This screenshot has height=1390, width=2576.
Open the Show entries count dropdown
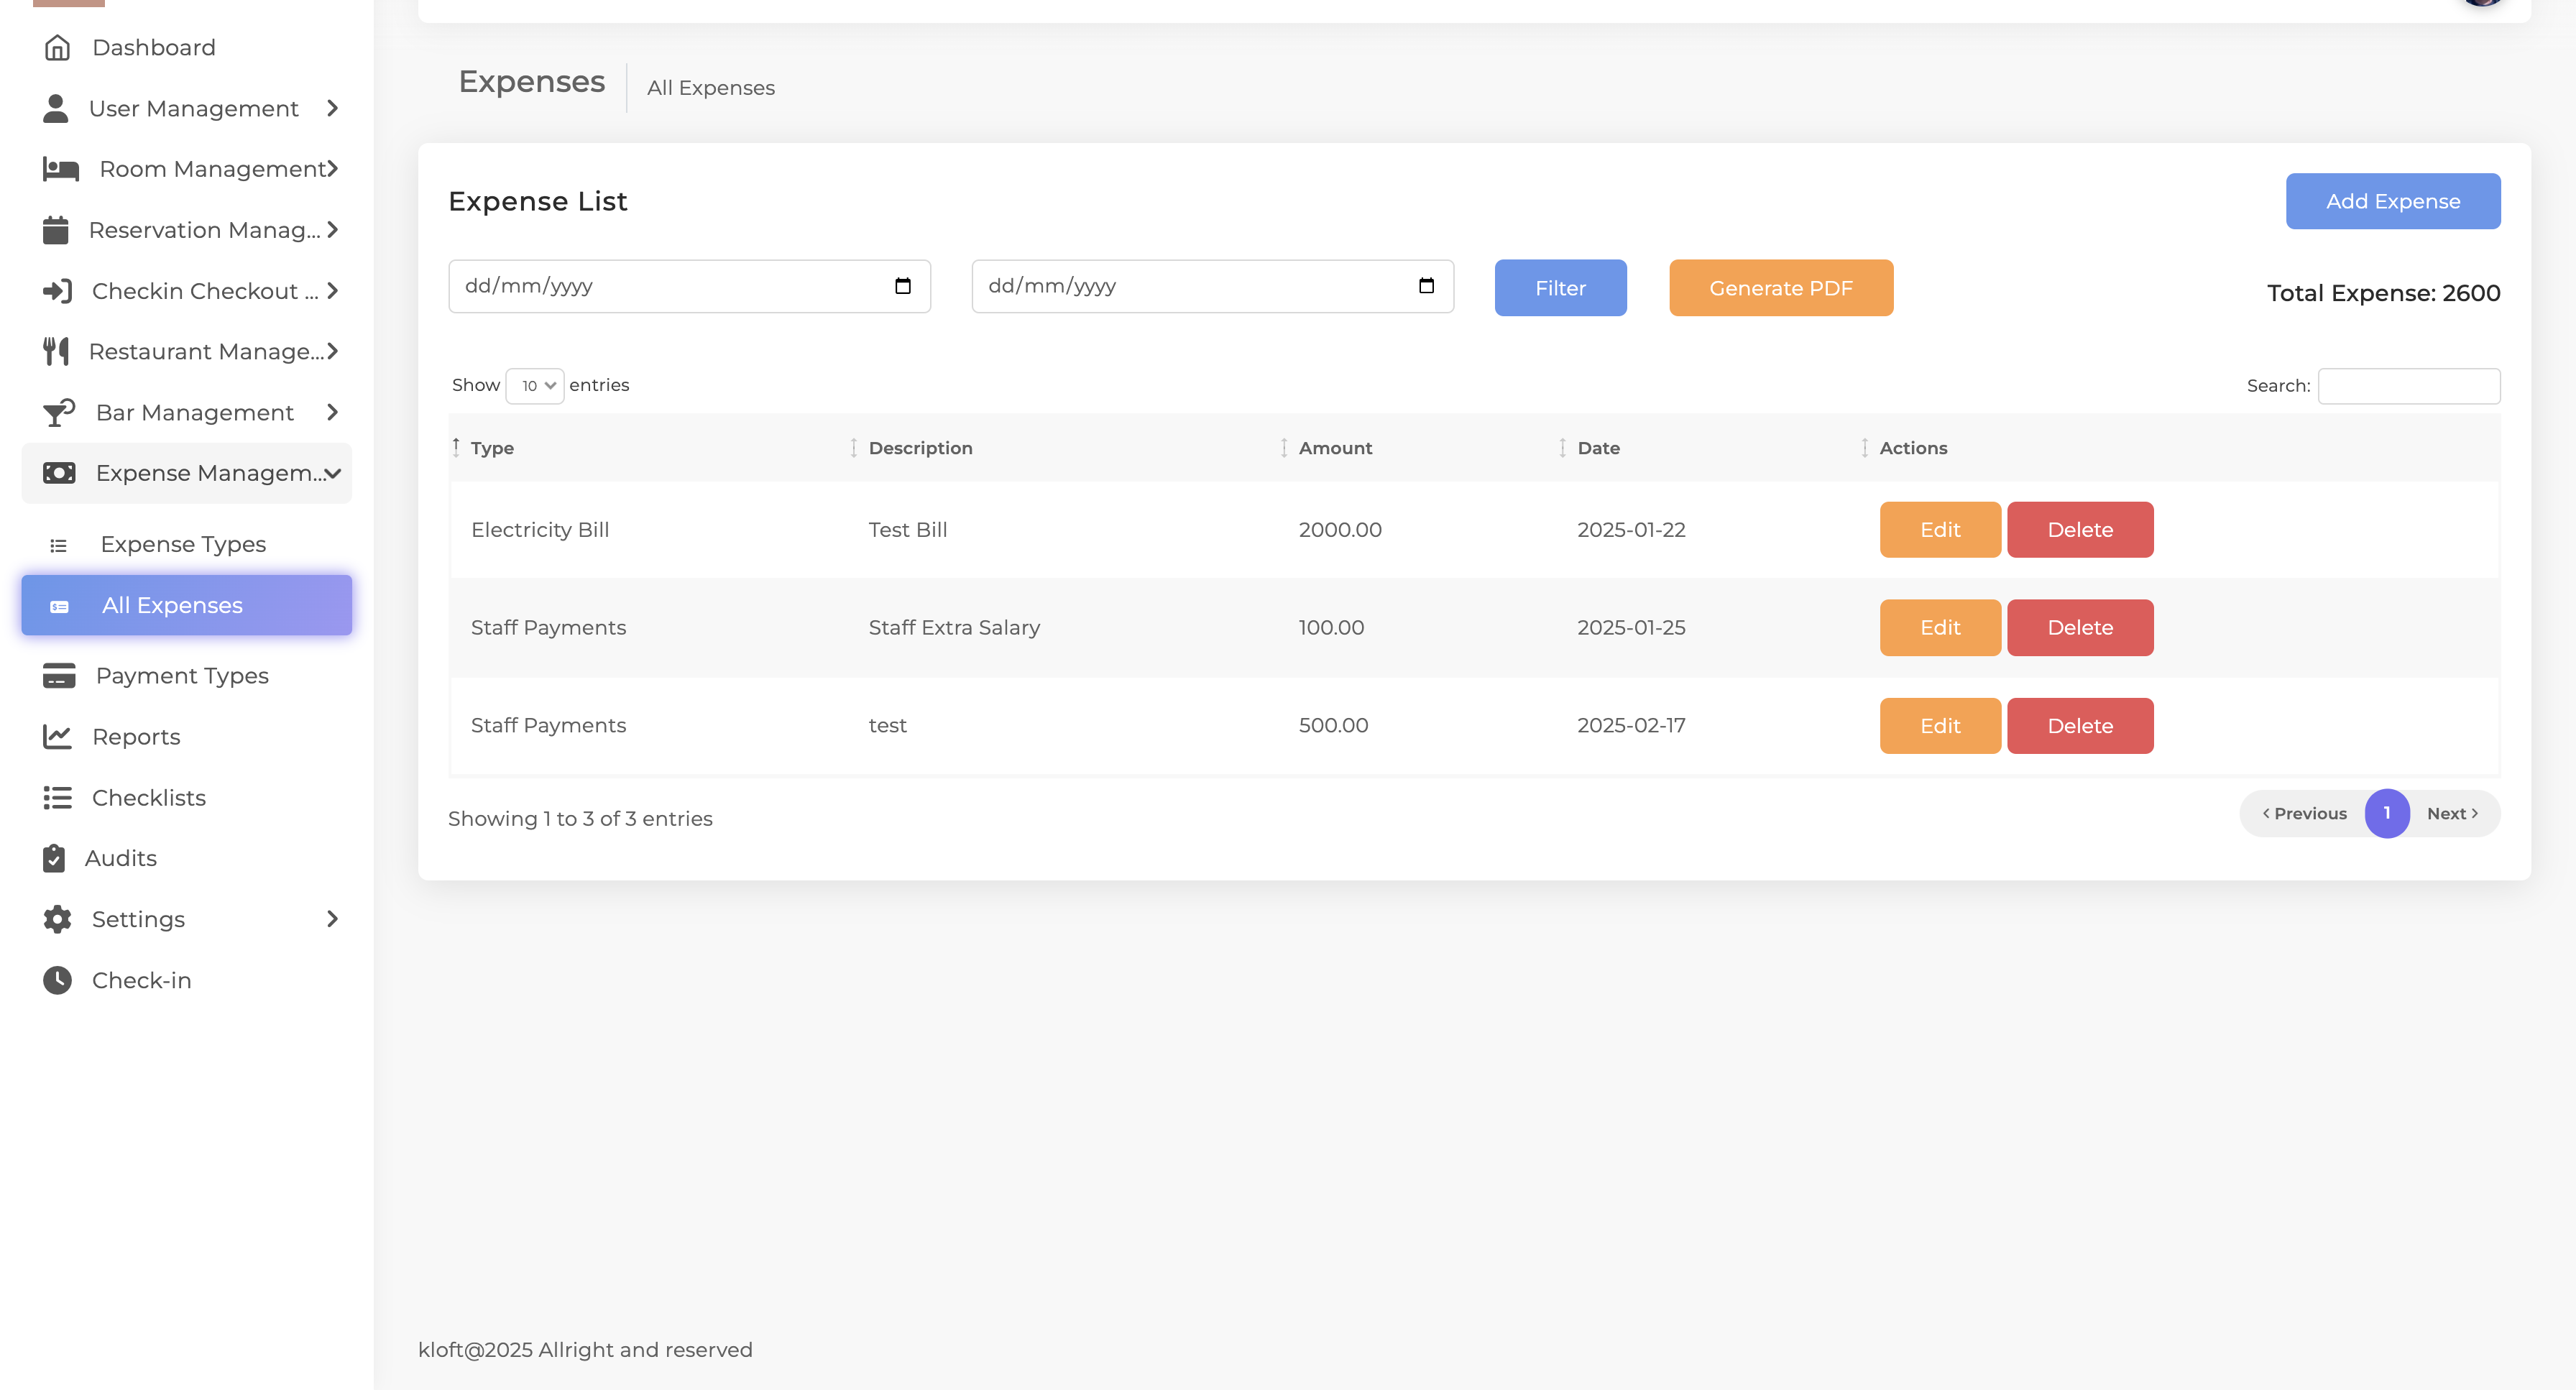pos(535,386)
